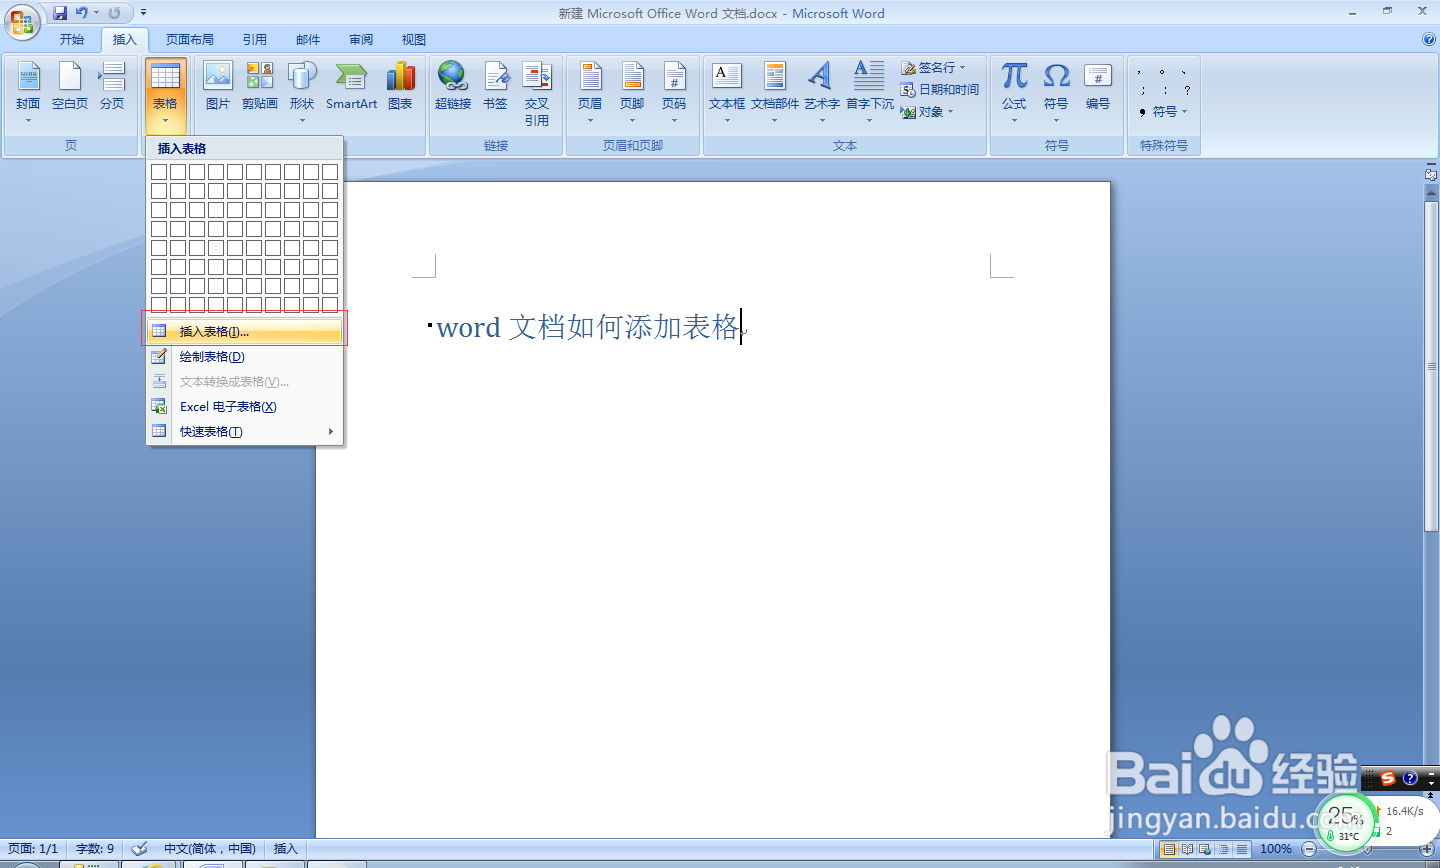
Task: Insert date and time with 日期和时间
Action: point(940,89)
